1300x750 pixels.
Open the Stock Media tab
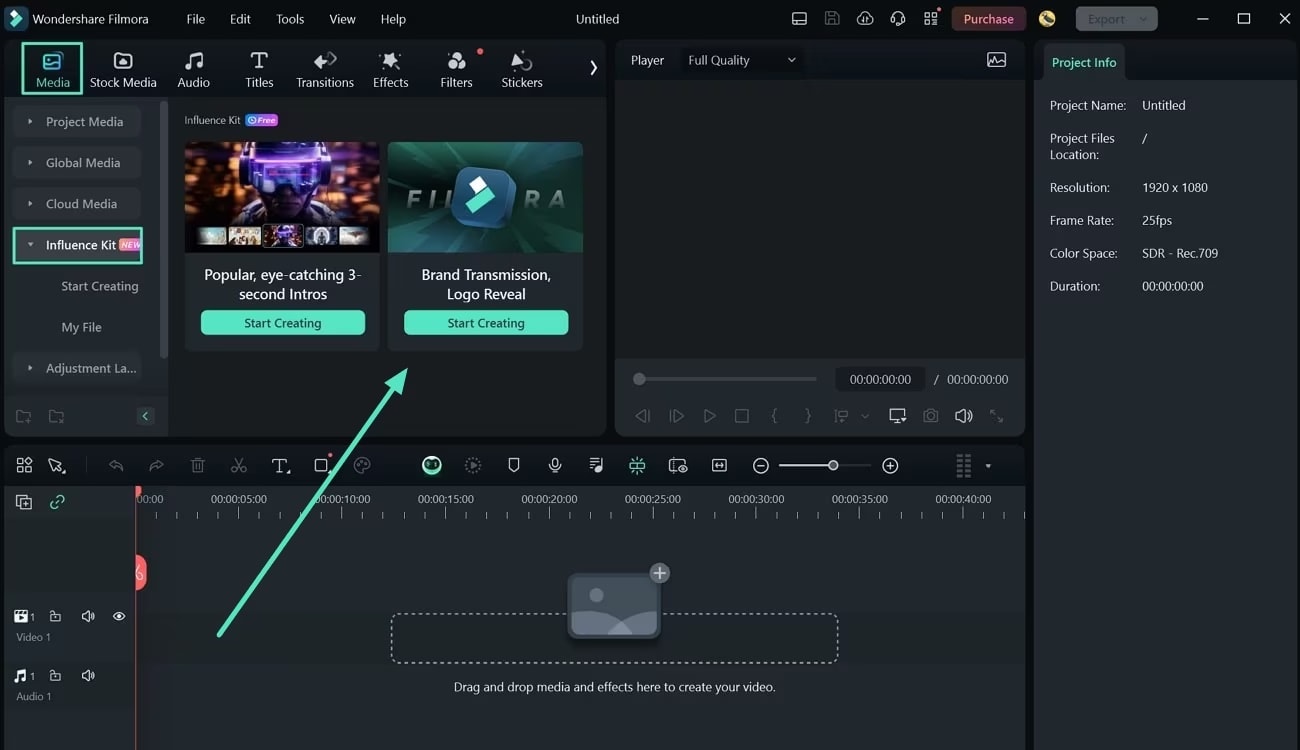click(x=123, y=69)
